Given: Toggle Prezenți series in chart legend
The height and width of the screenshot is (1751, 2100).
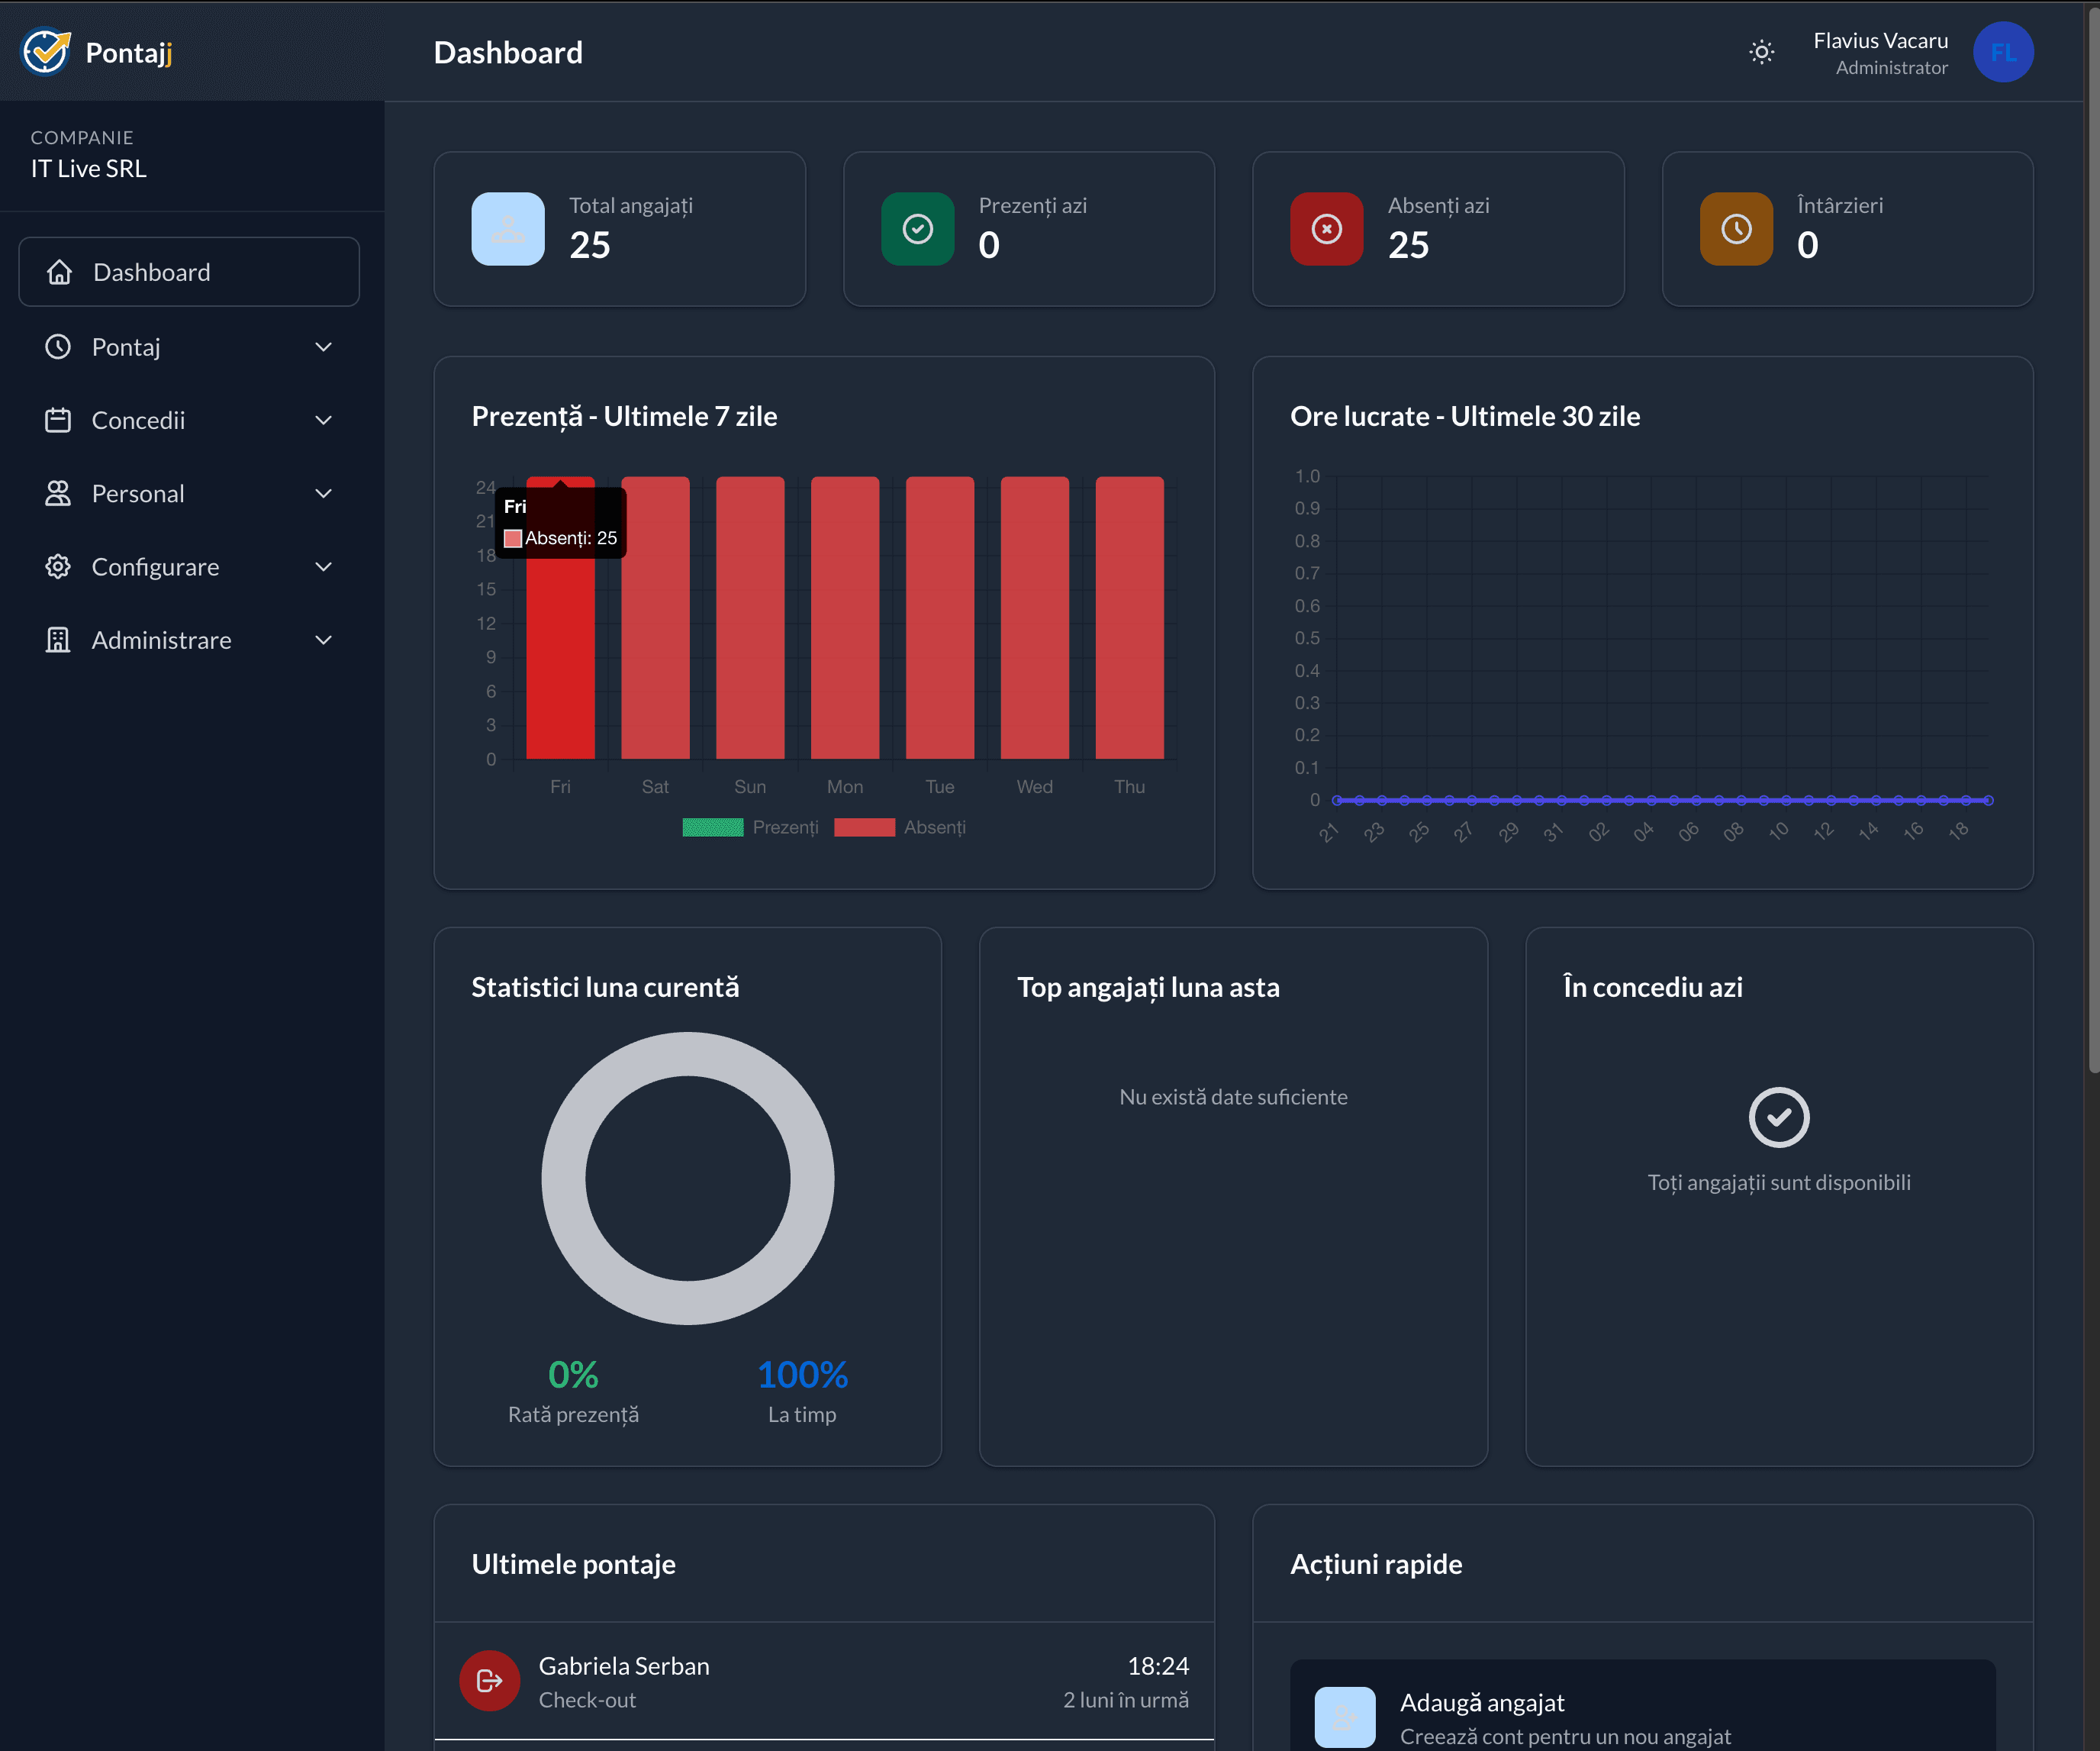Looking at the screenshot, I should pos(750,827).
